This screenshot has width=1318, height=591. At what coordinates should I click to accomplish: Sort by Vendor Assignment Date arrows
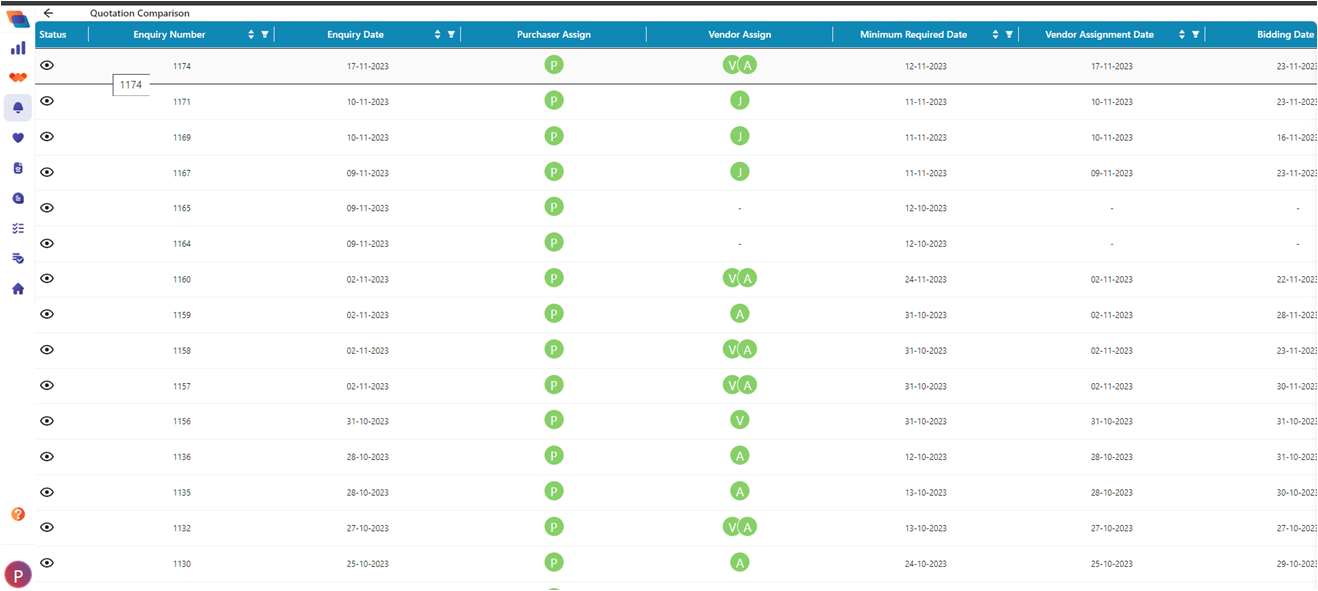(1182, 34)
